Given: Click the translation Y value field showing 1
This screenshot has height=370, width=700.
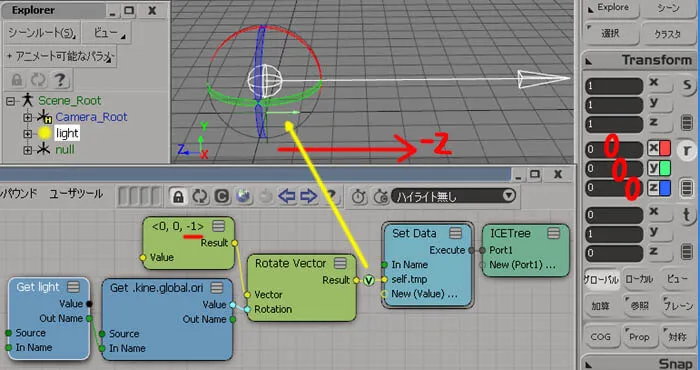Looking at the screenshot, I should point(614,234).
